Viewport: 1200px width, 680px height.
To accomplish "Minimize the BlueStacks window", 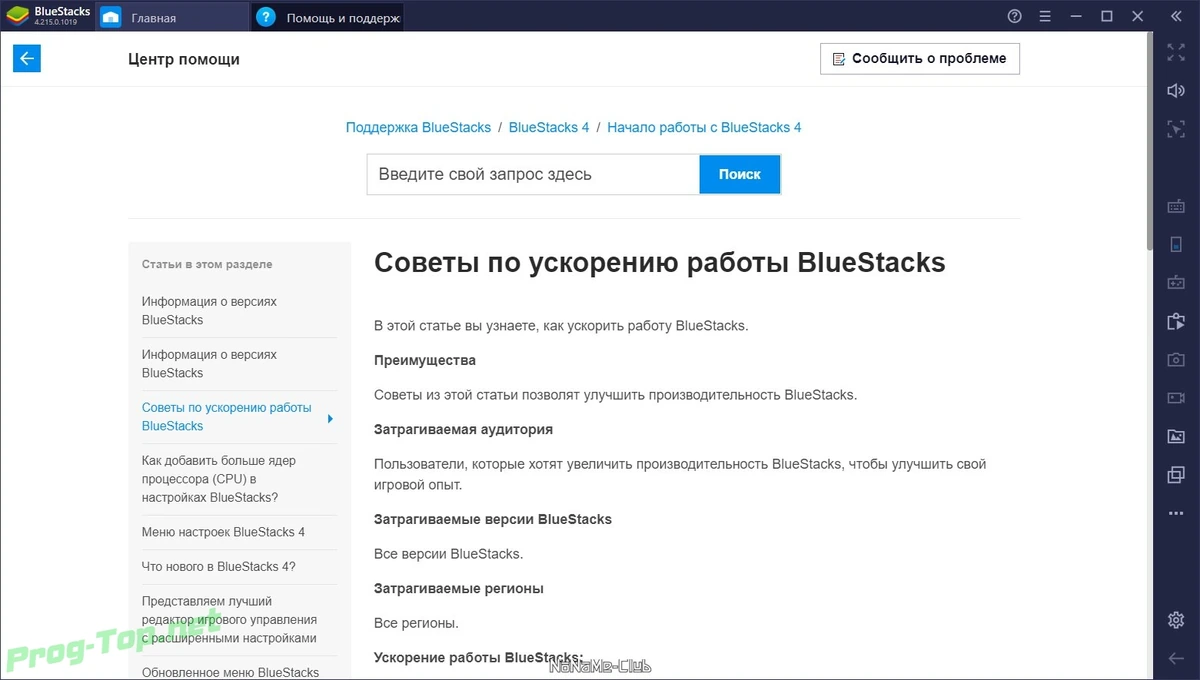I will [x=1076, y=16].
